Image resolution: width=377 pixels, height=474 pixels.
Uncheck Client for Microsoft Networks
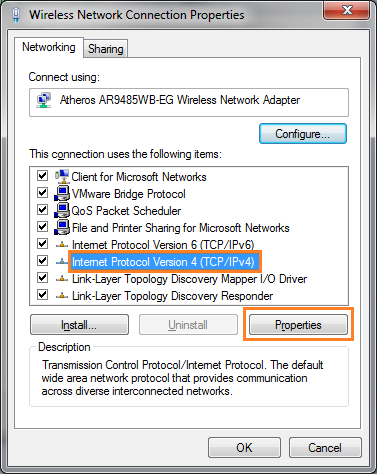[x=42, y=175]
